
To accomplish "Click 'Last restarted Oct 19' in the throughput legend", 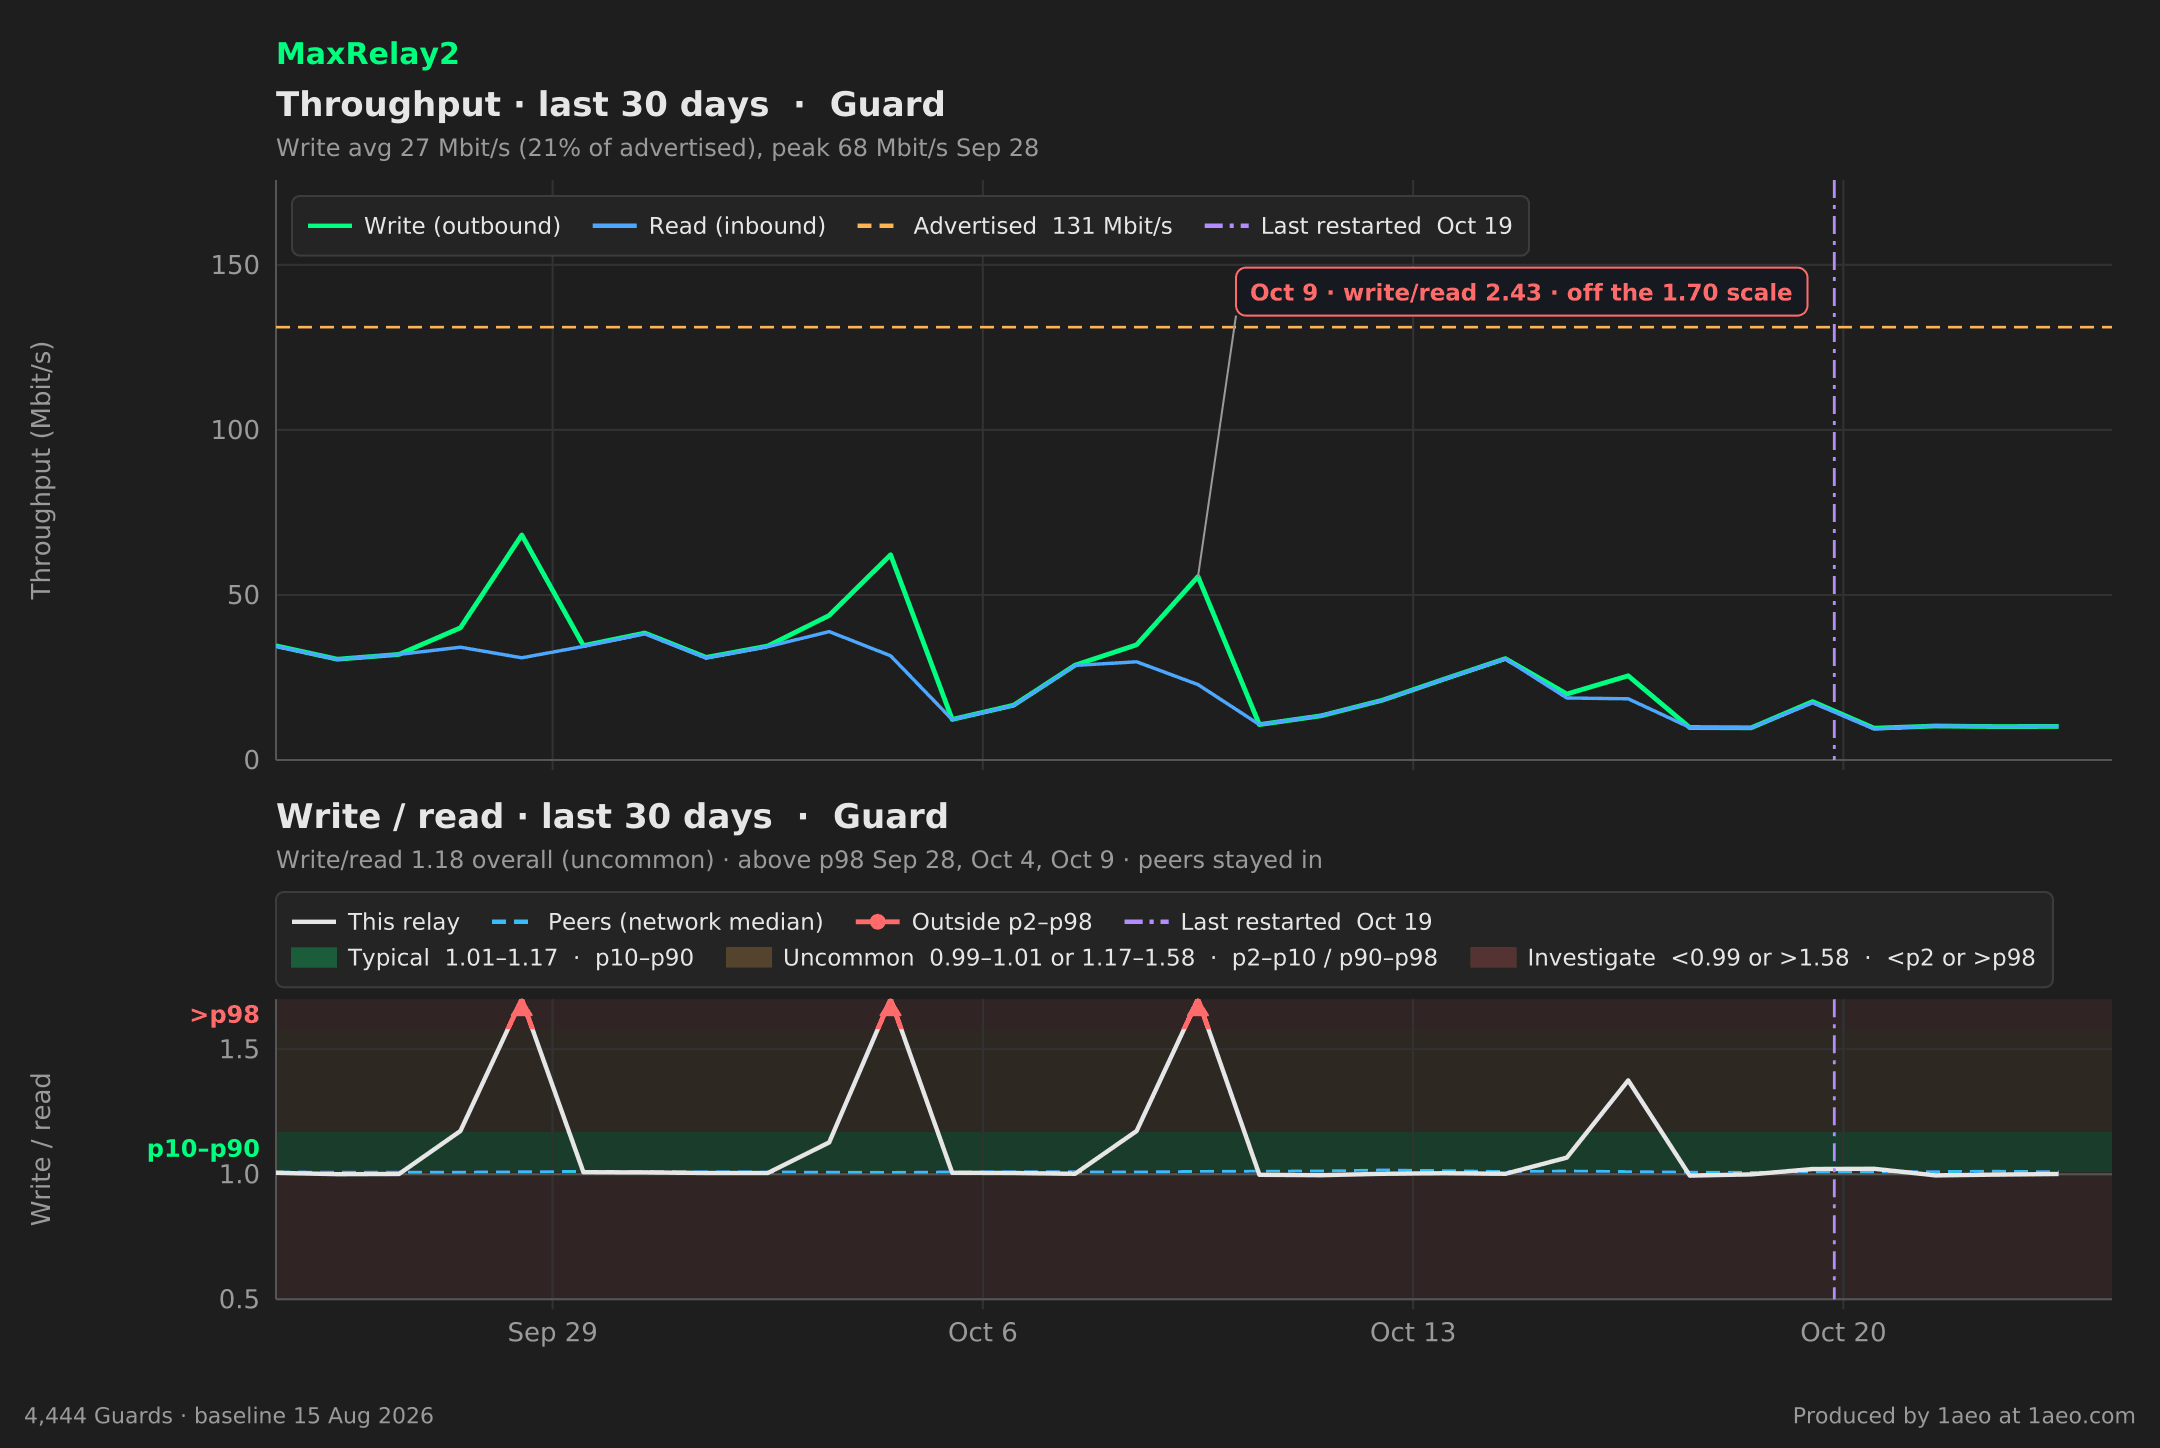I will click(x=1358, y=226).
